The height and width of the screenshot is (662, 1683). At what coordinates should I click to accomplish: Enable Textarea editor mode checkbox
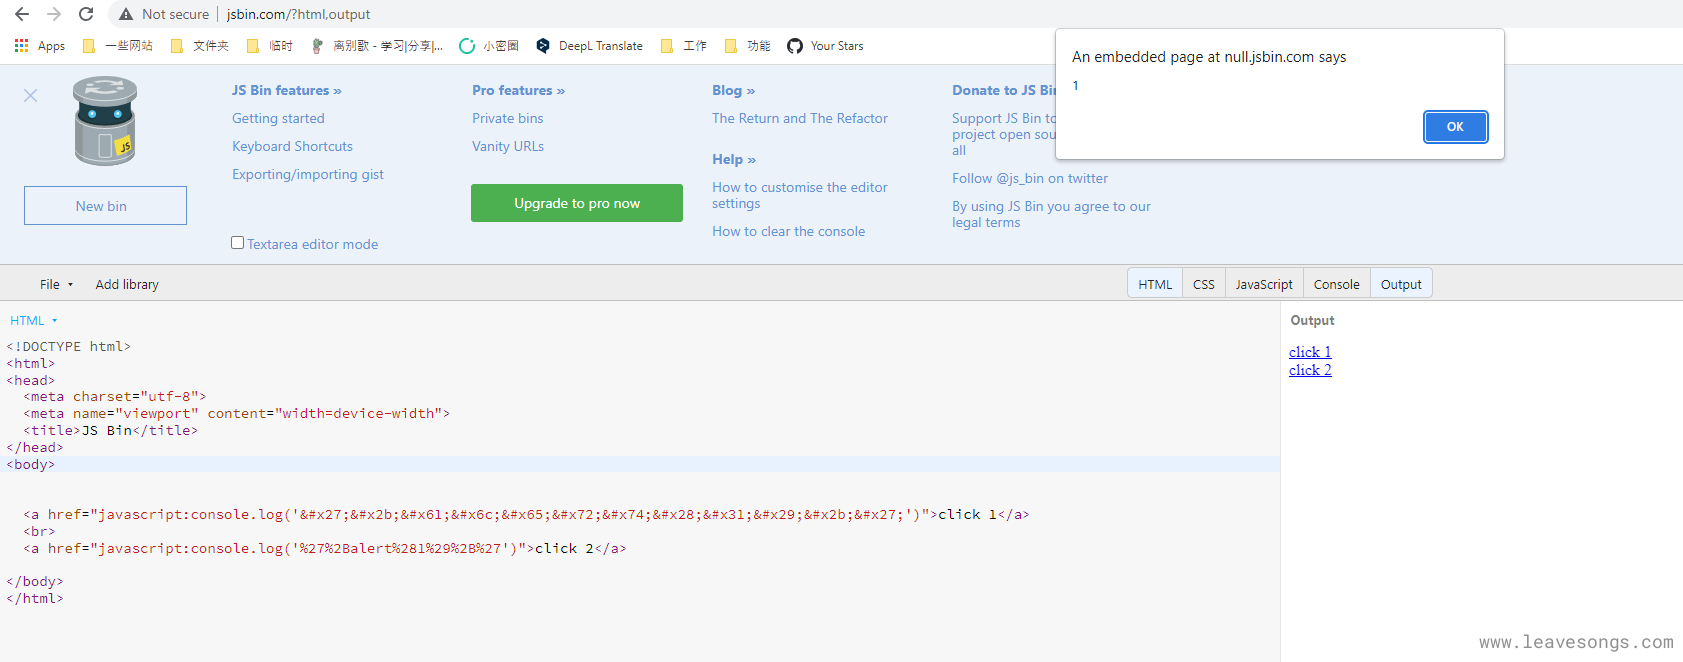[238, 243]
